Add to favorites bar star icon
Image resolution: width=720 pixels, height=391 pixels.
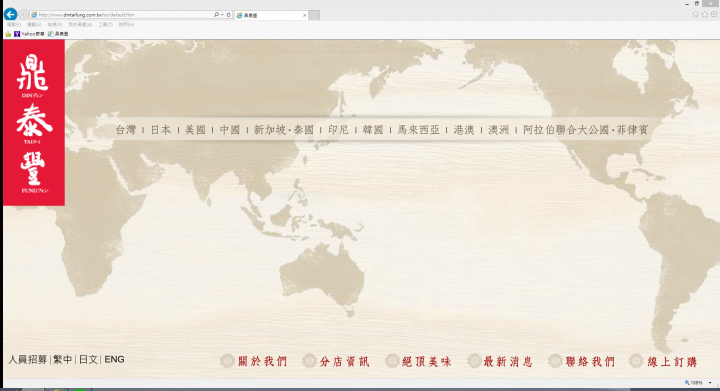pyautogui.click(x=8, y=34)
